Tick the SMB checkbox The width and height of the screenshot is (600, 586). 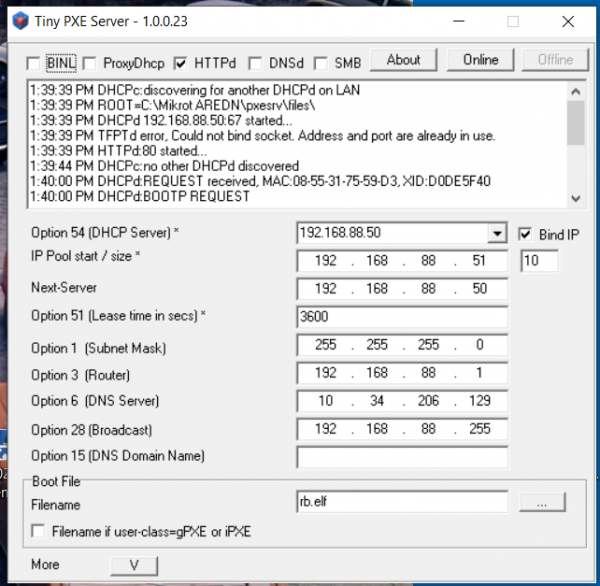pyautogui.click(x=321, y=63)
